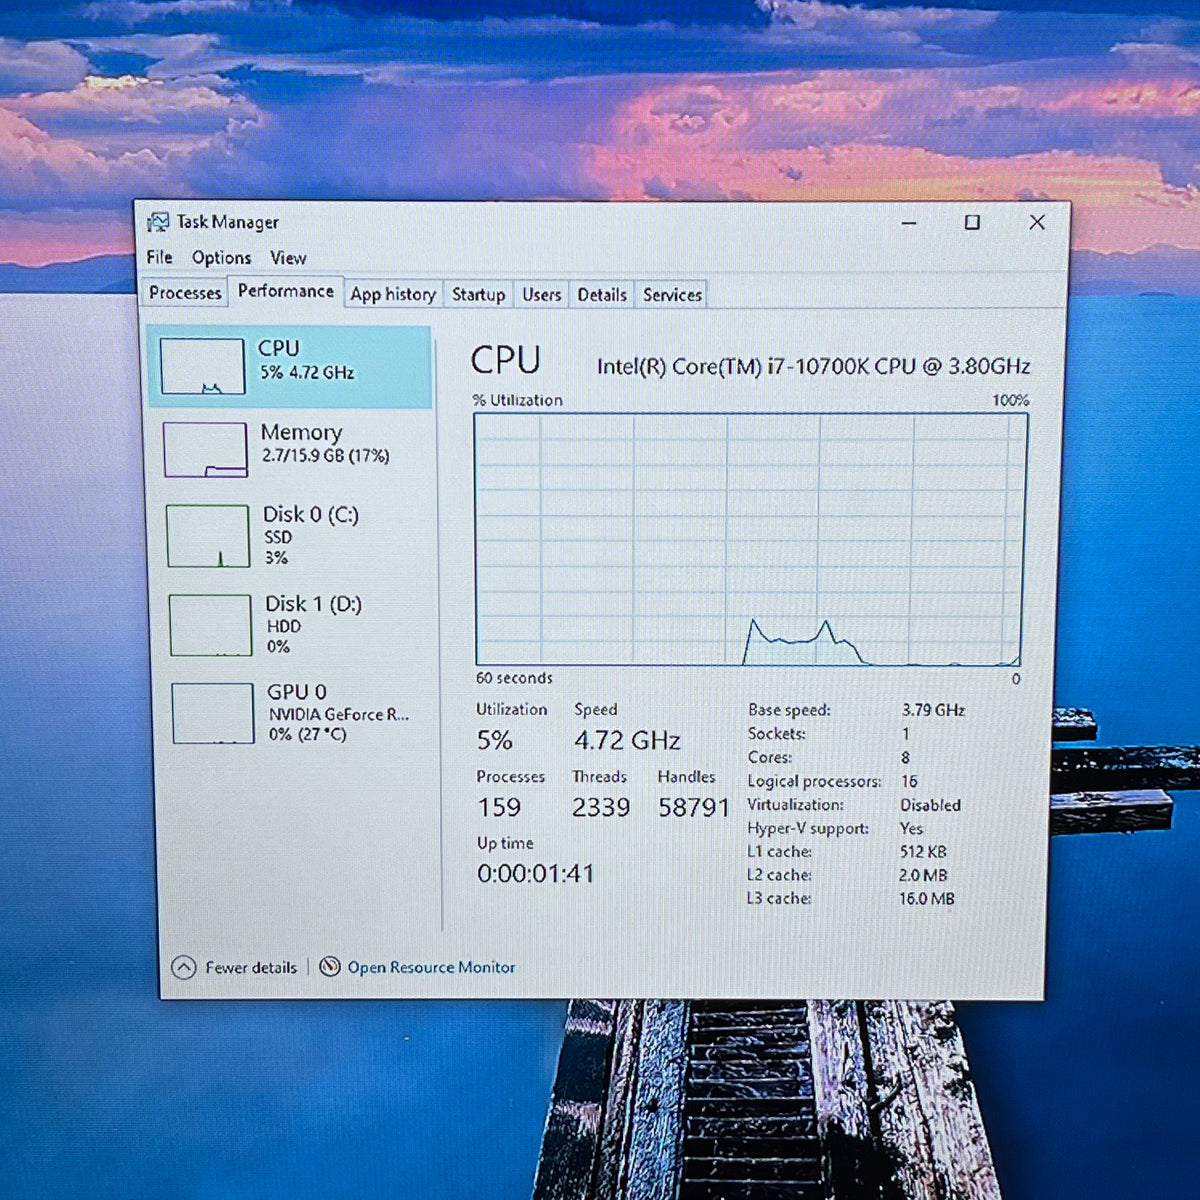Viewport: 1200px width, 1200px height.
Task: Close the Task Manager window
Action: point(1037,222)
